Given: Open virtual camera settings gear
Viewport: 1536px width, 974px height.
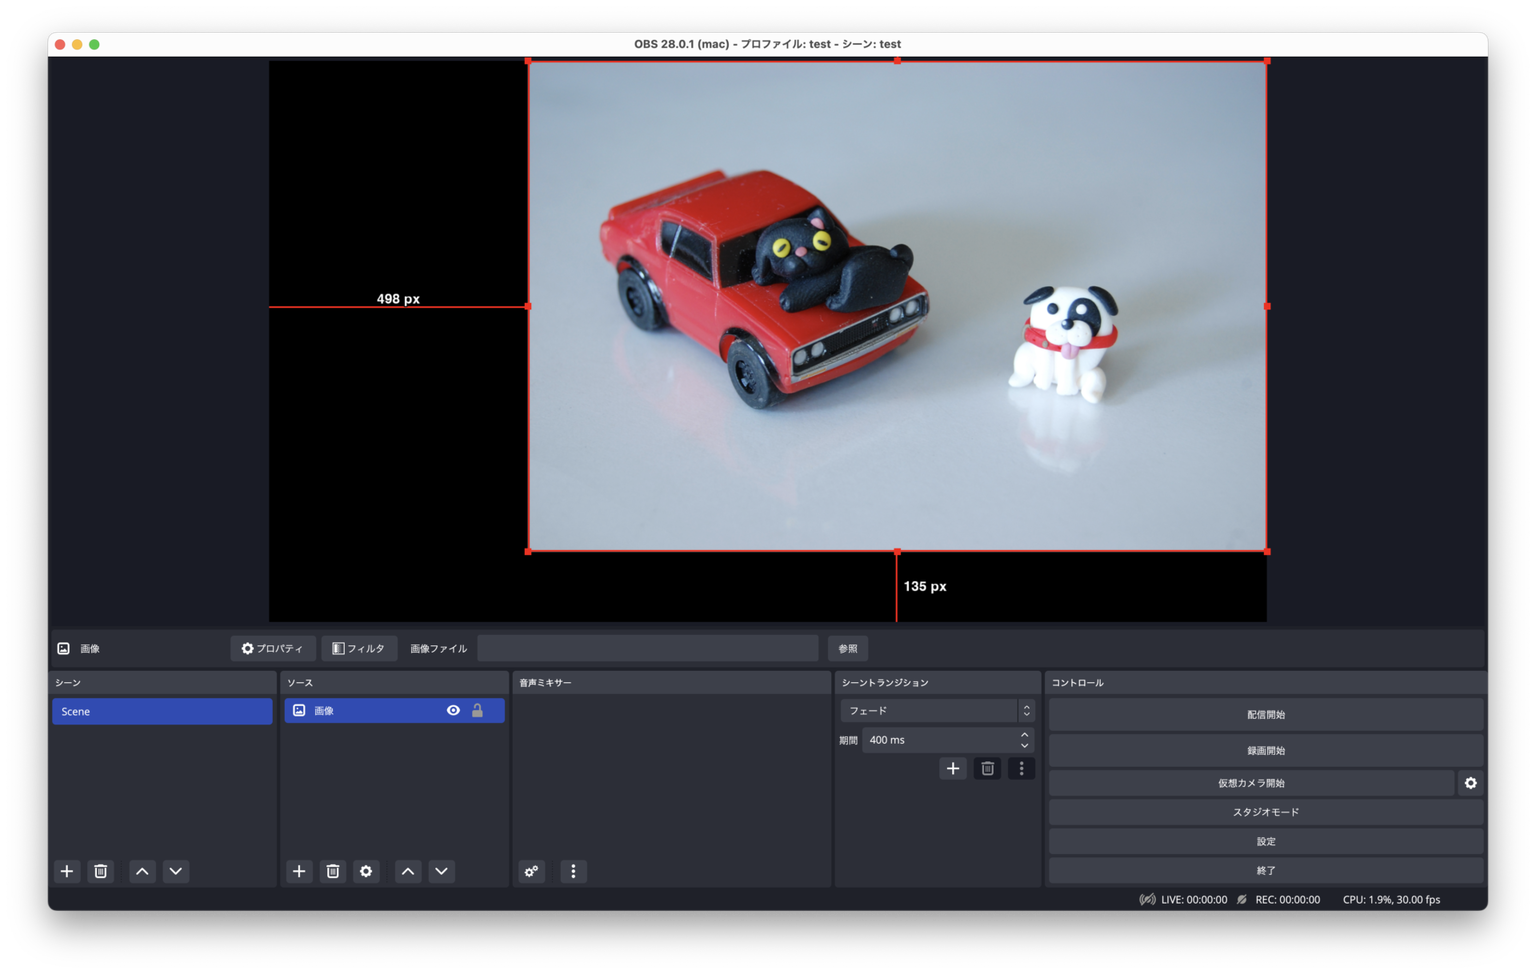Looking at the screenshot, I should pos(1470,783).
